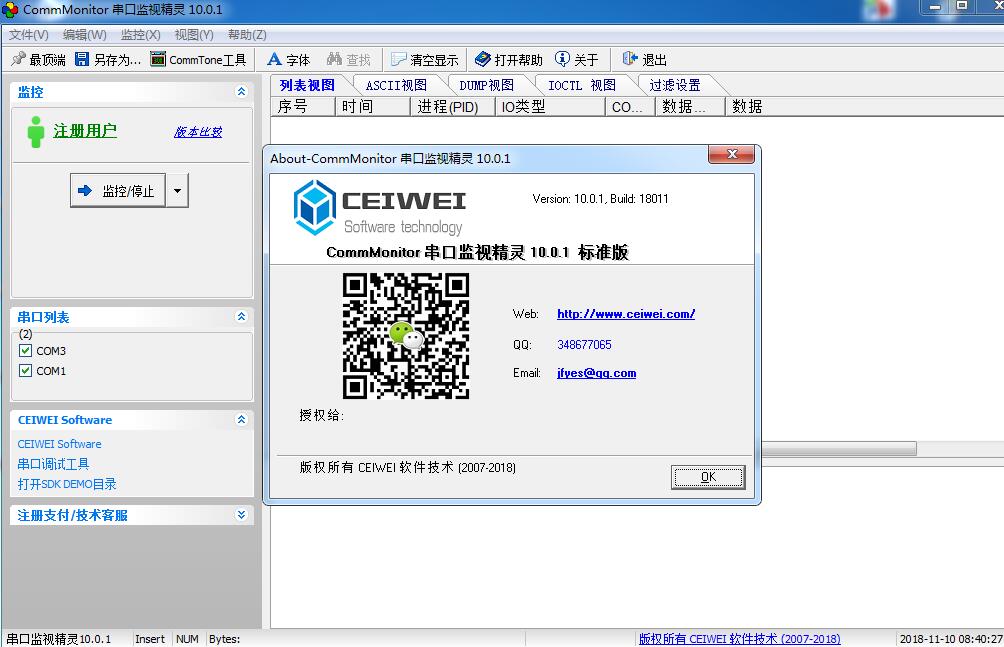Screen dimensions: 1004x647
Task: Open the http://www.ceiwei.com/ link
Action: [625, 314]
